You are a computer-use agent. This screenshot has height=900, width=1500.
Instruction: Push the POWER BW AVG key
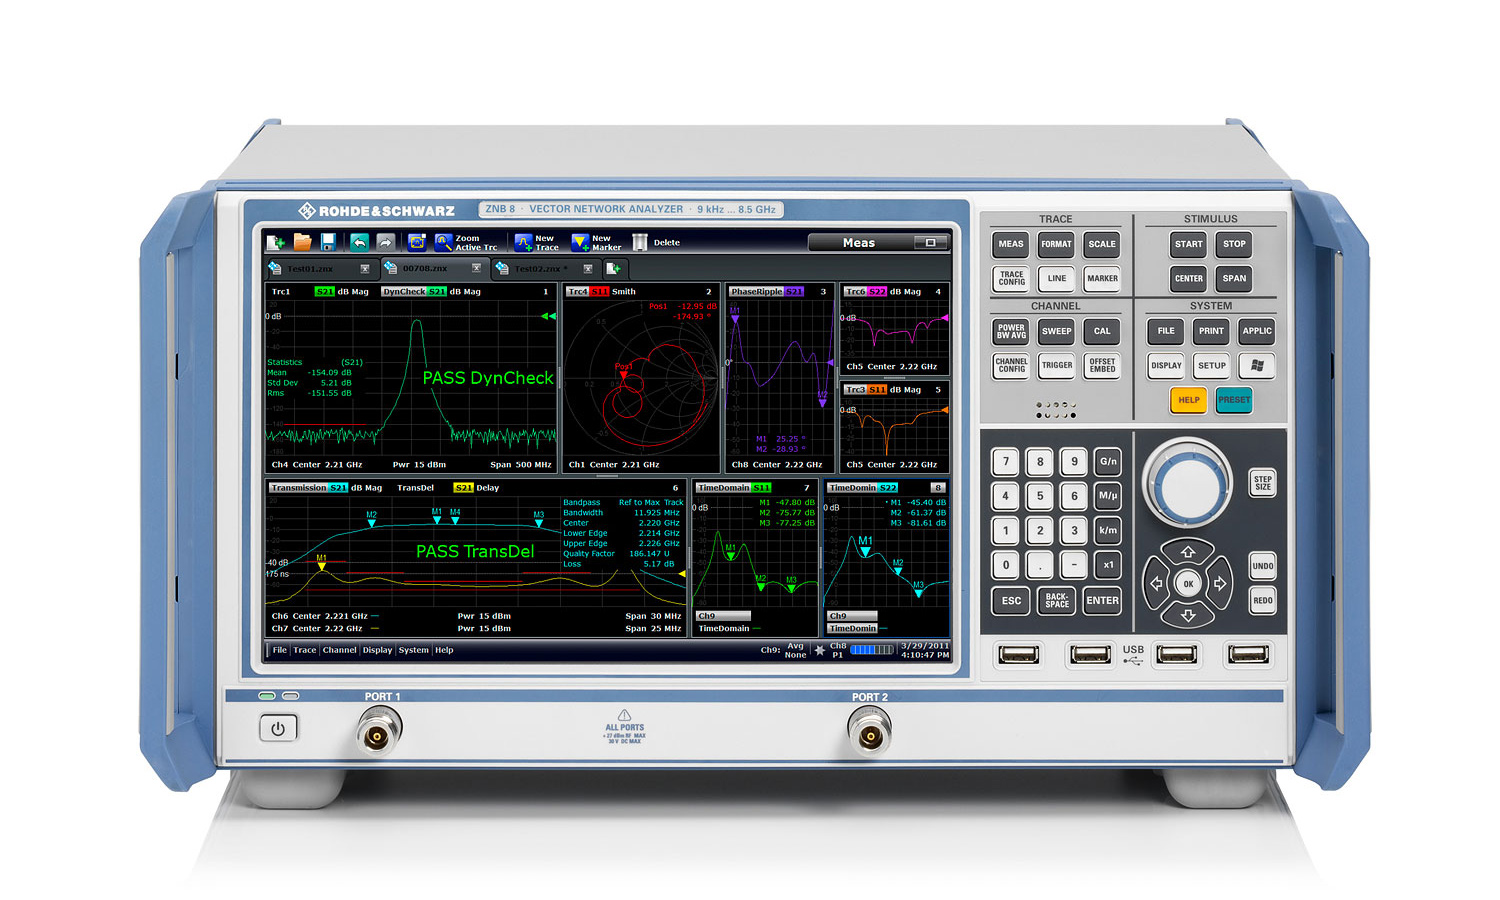coord(1011,331)
